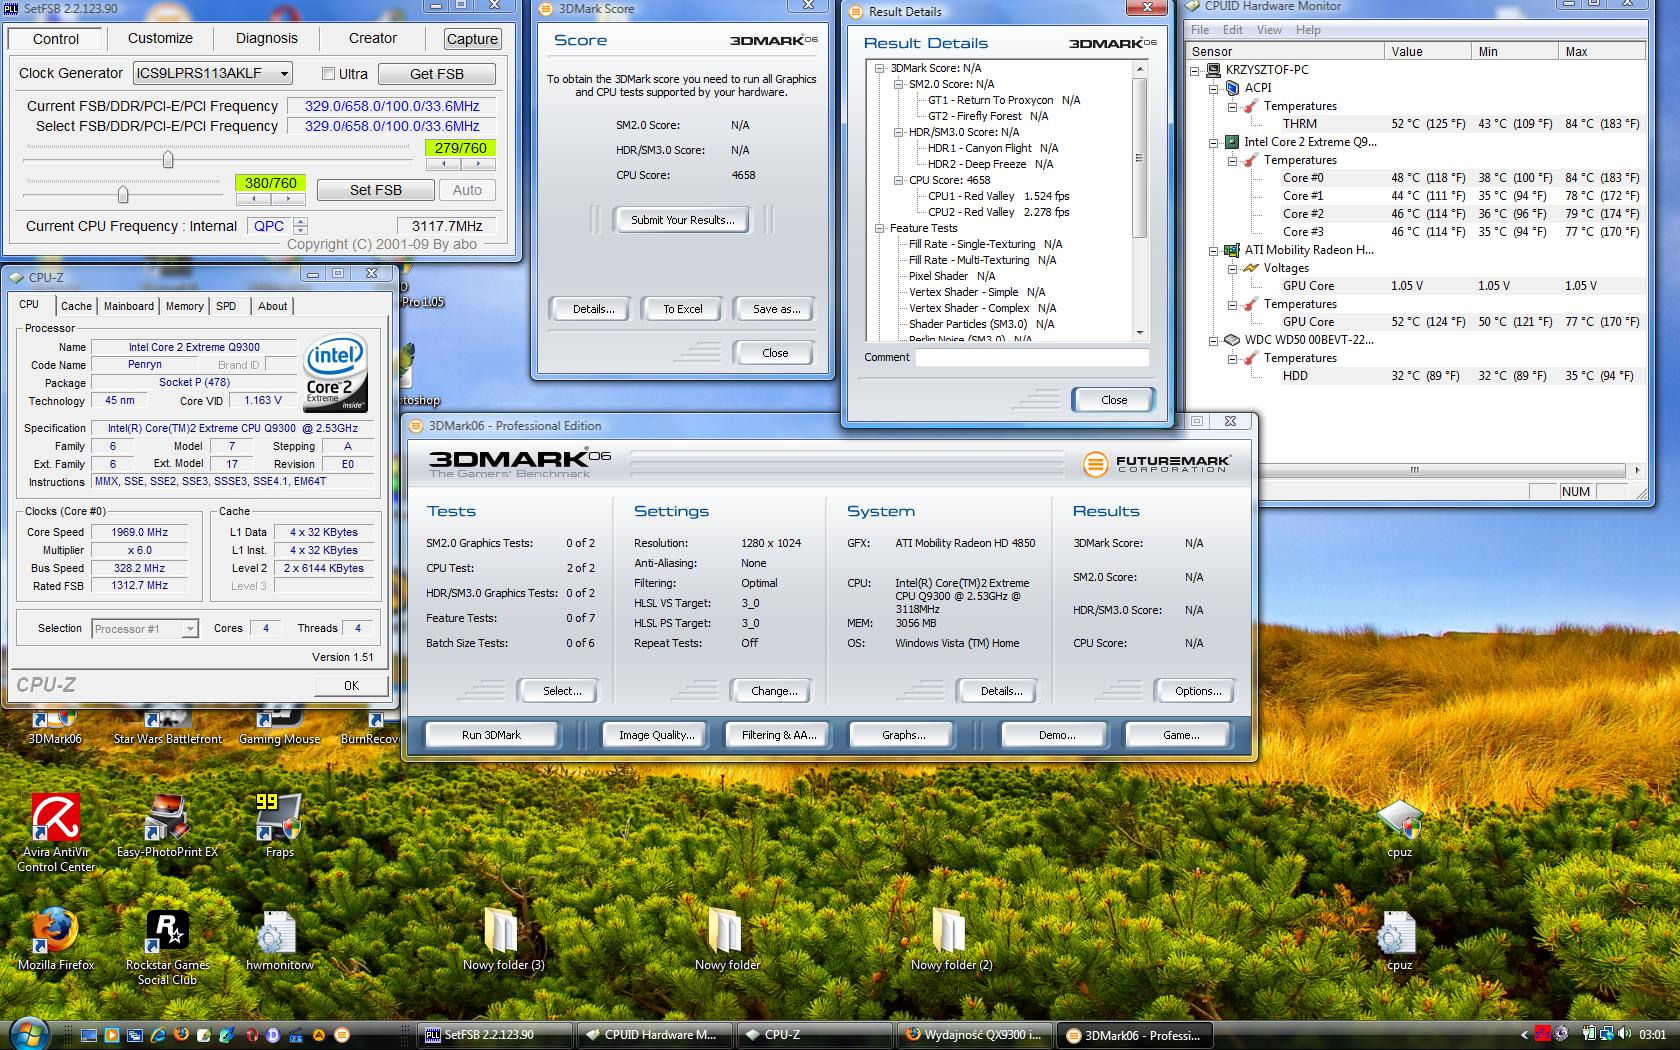Open the Gaming Mouse desktop shortcut
Image resolution: width=1680 pixels, height=1050 pixels.
[279, 728]
